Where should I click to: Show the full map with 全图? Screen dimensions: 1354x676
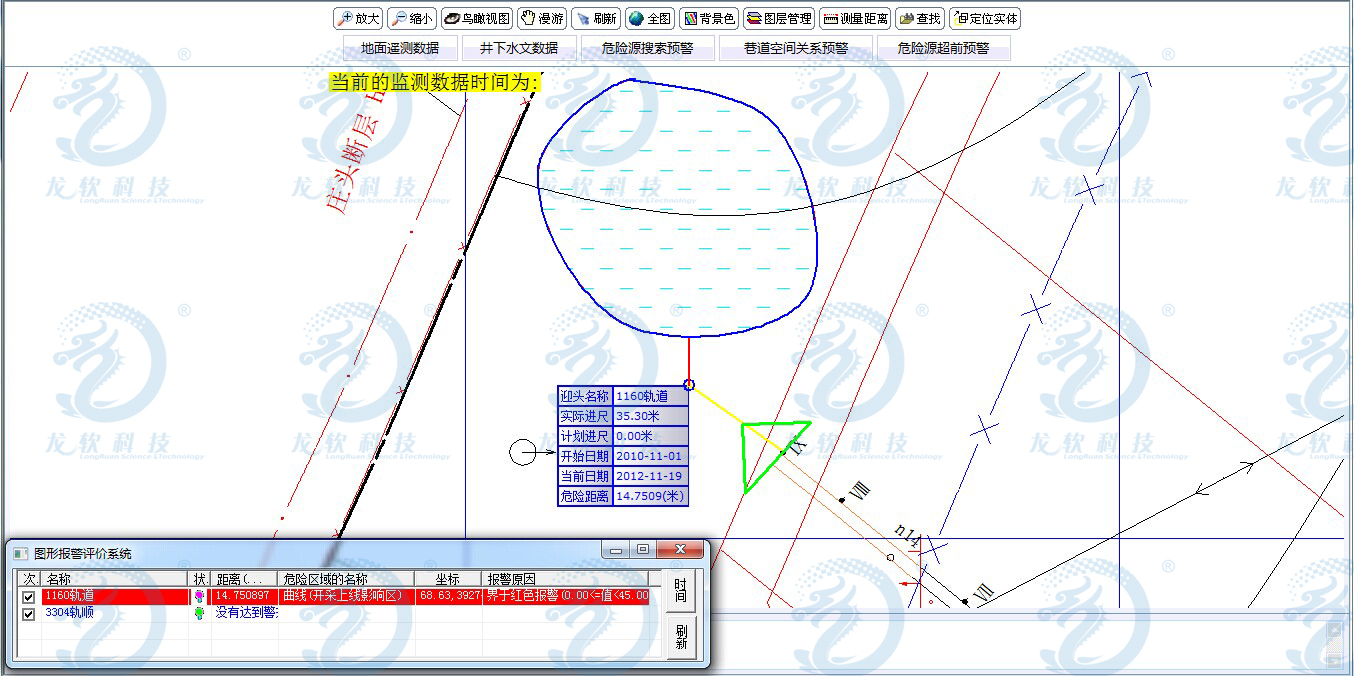649,18
